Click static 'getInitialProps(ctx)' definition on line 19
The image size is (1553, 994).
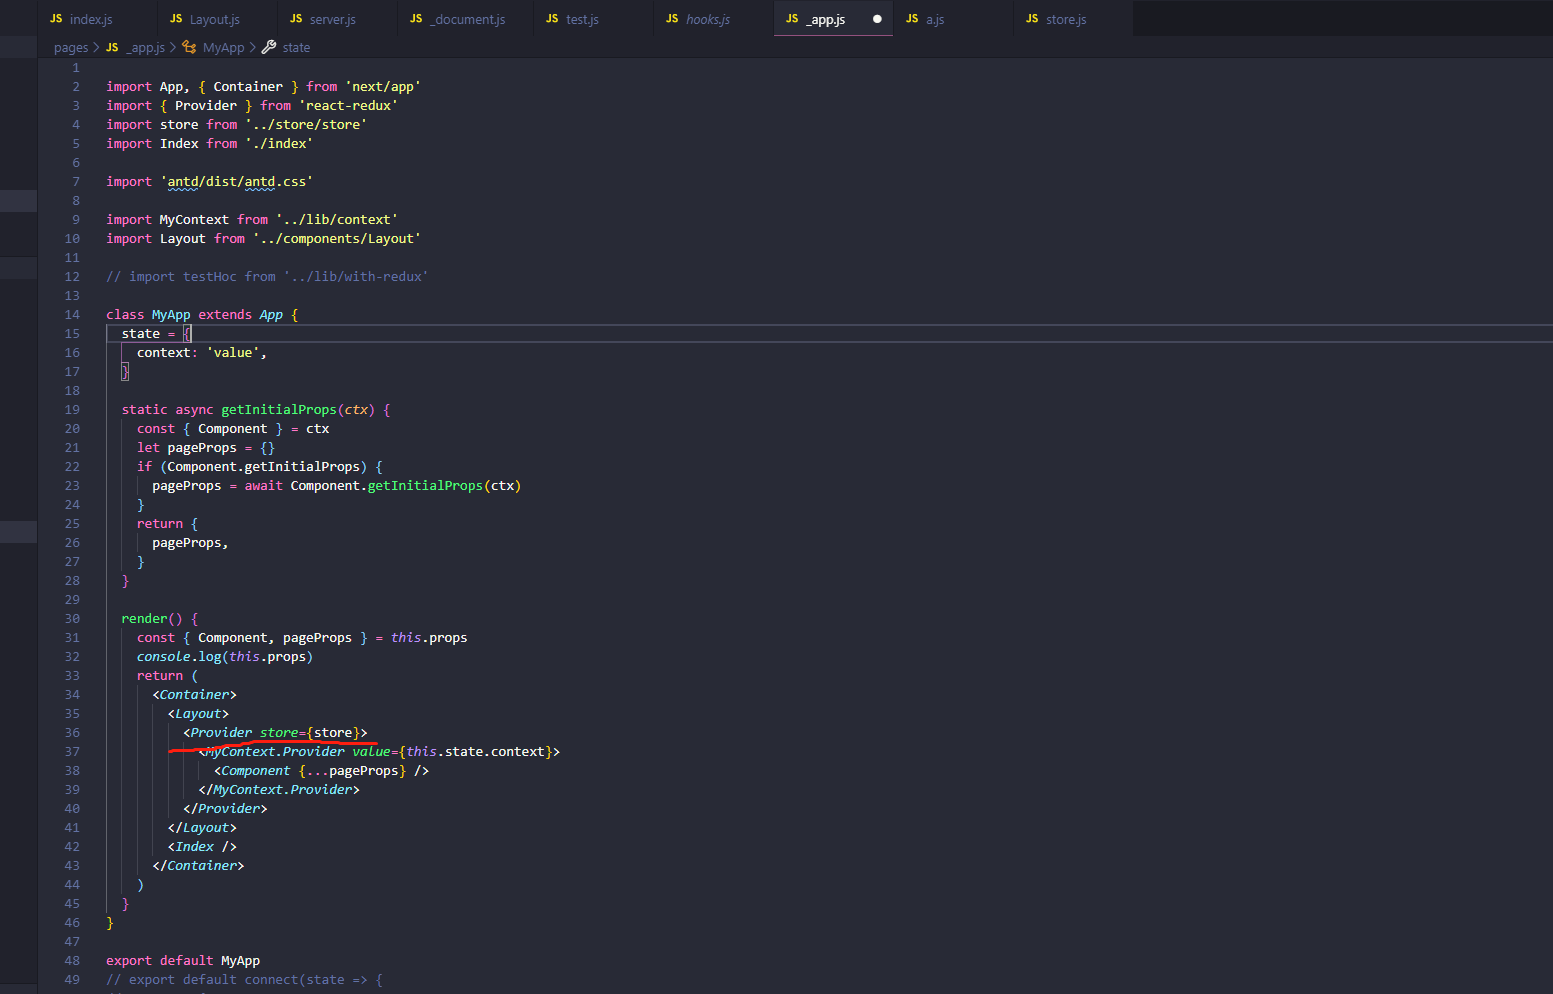297,410
